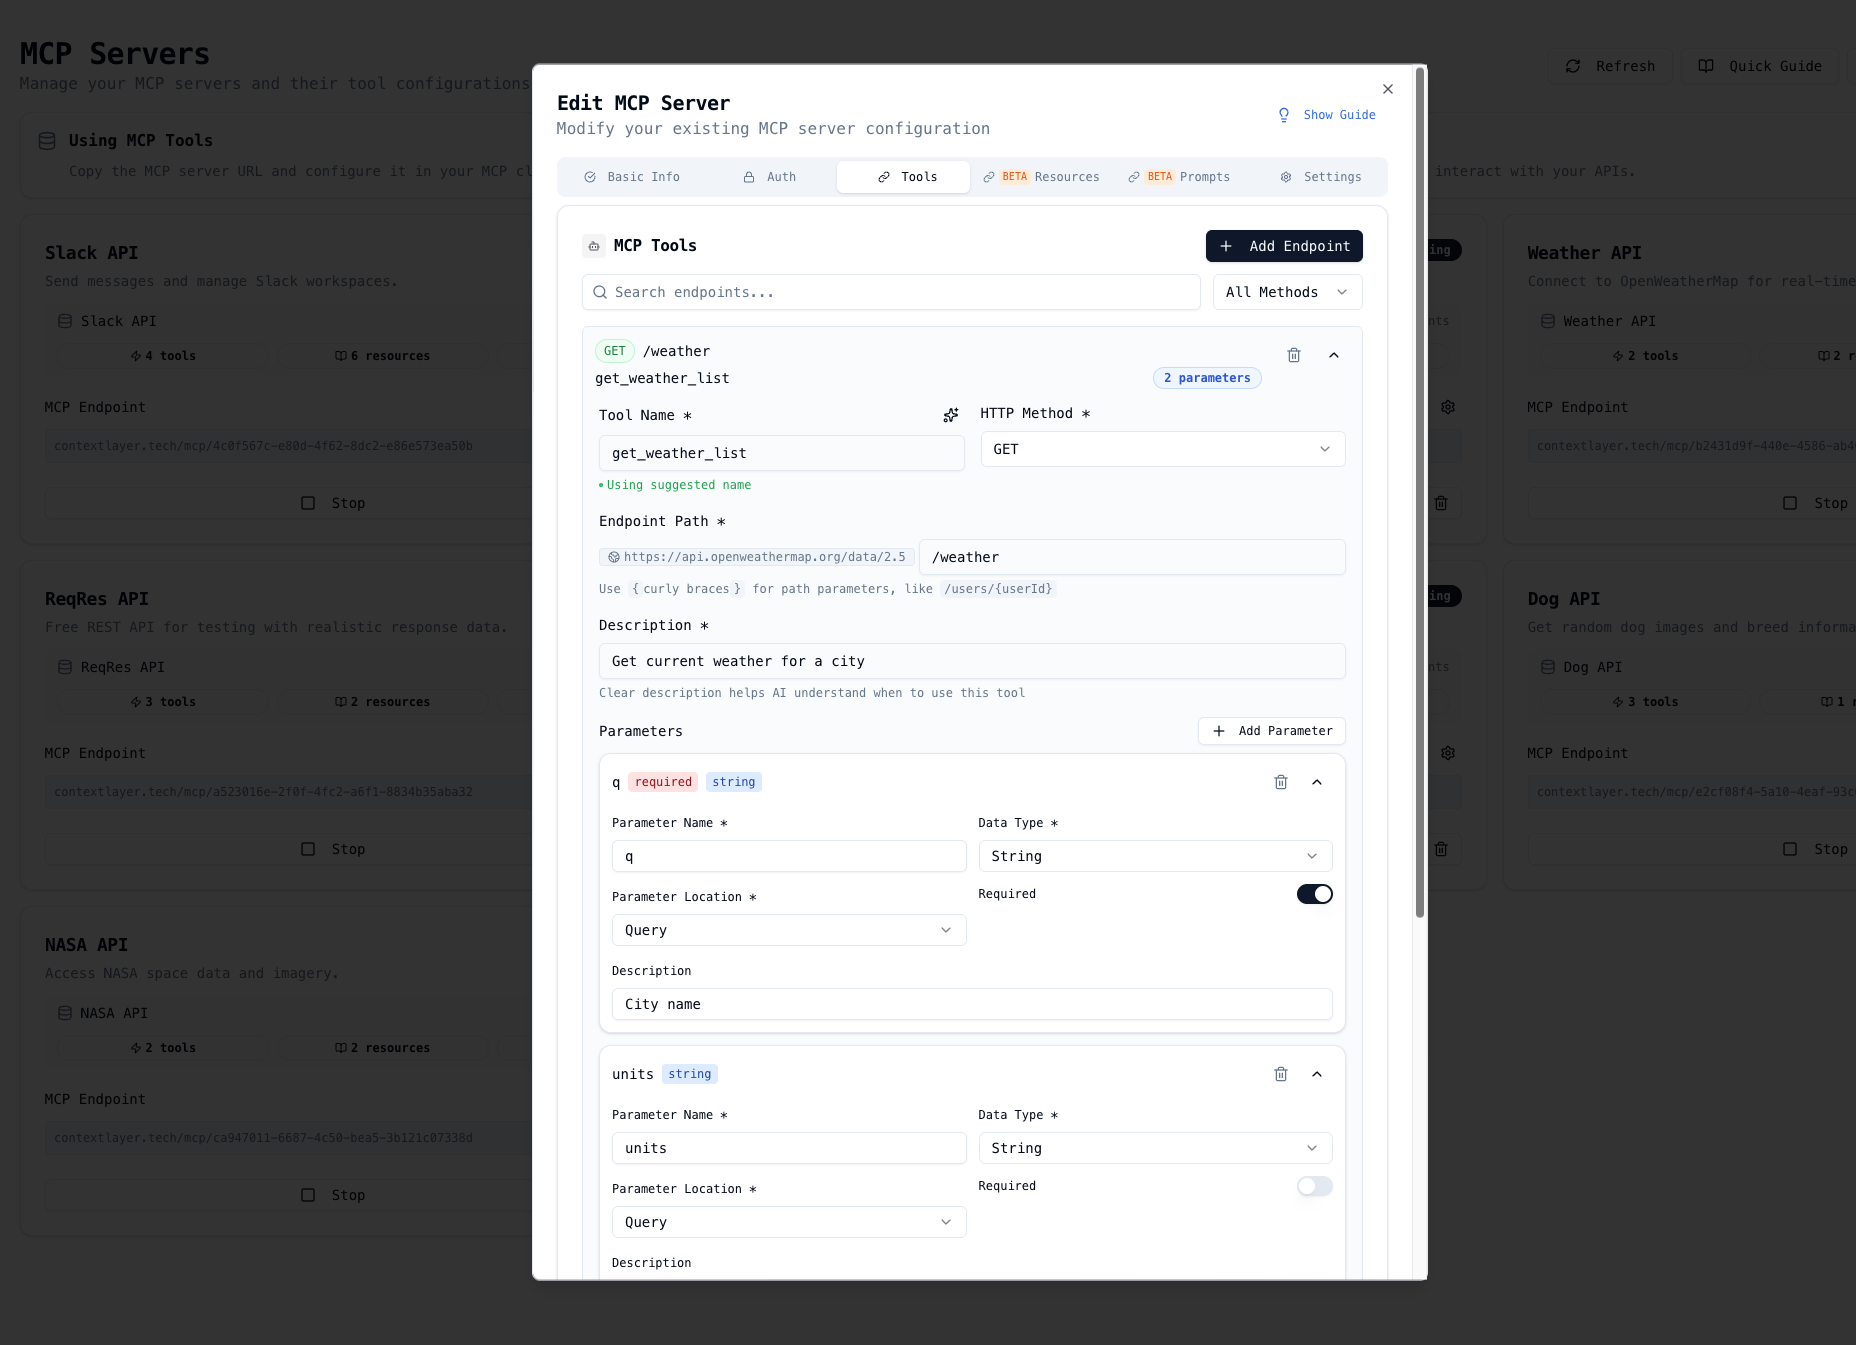The image size is (1856, 1345).
Task: Click the lightbulb Show Guide icon
Action: [1284, 115]
